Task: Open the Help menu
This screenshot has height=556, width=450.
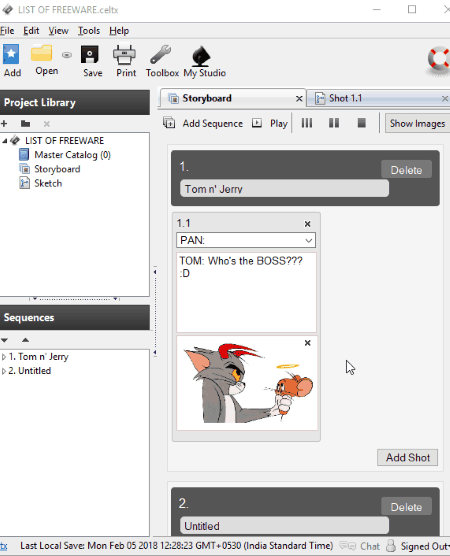Action: 119,31
